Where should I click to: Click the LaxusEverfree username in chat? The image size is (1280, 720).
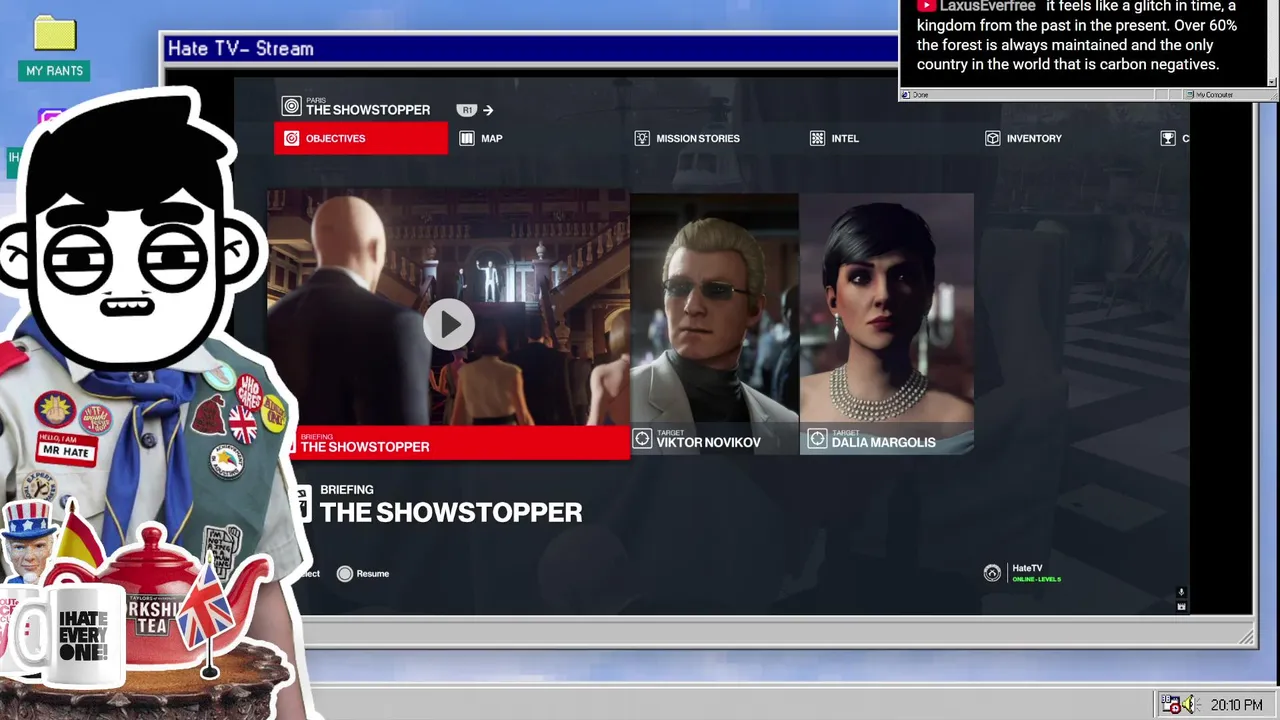(987, 6)
